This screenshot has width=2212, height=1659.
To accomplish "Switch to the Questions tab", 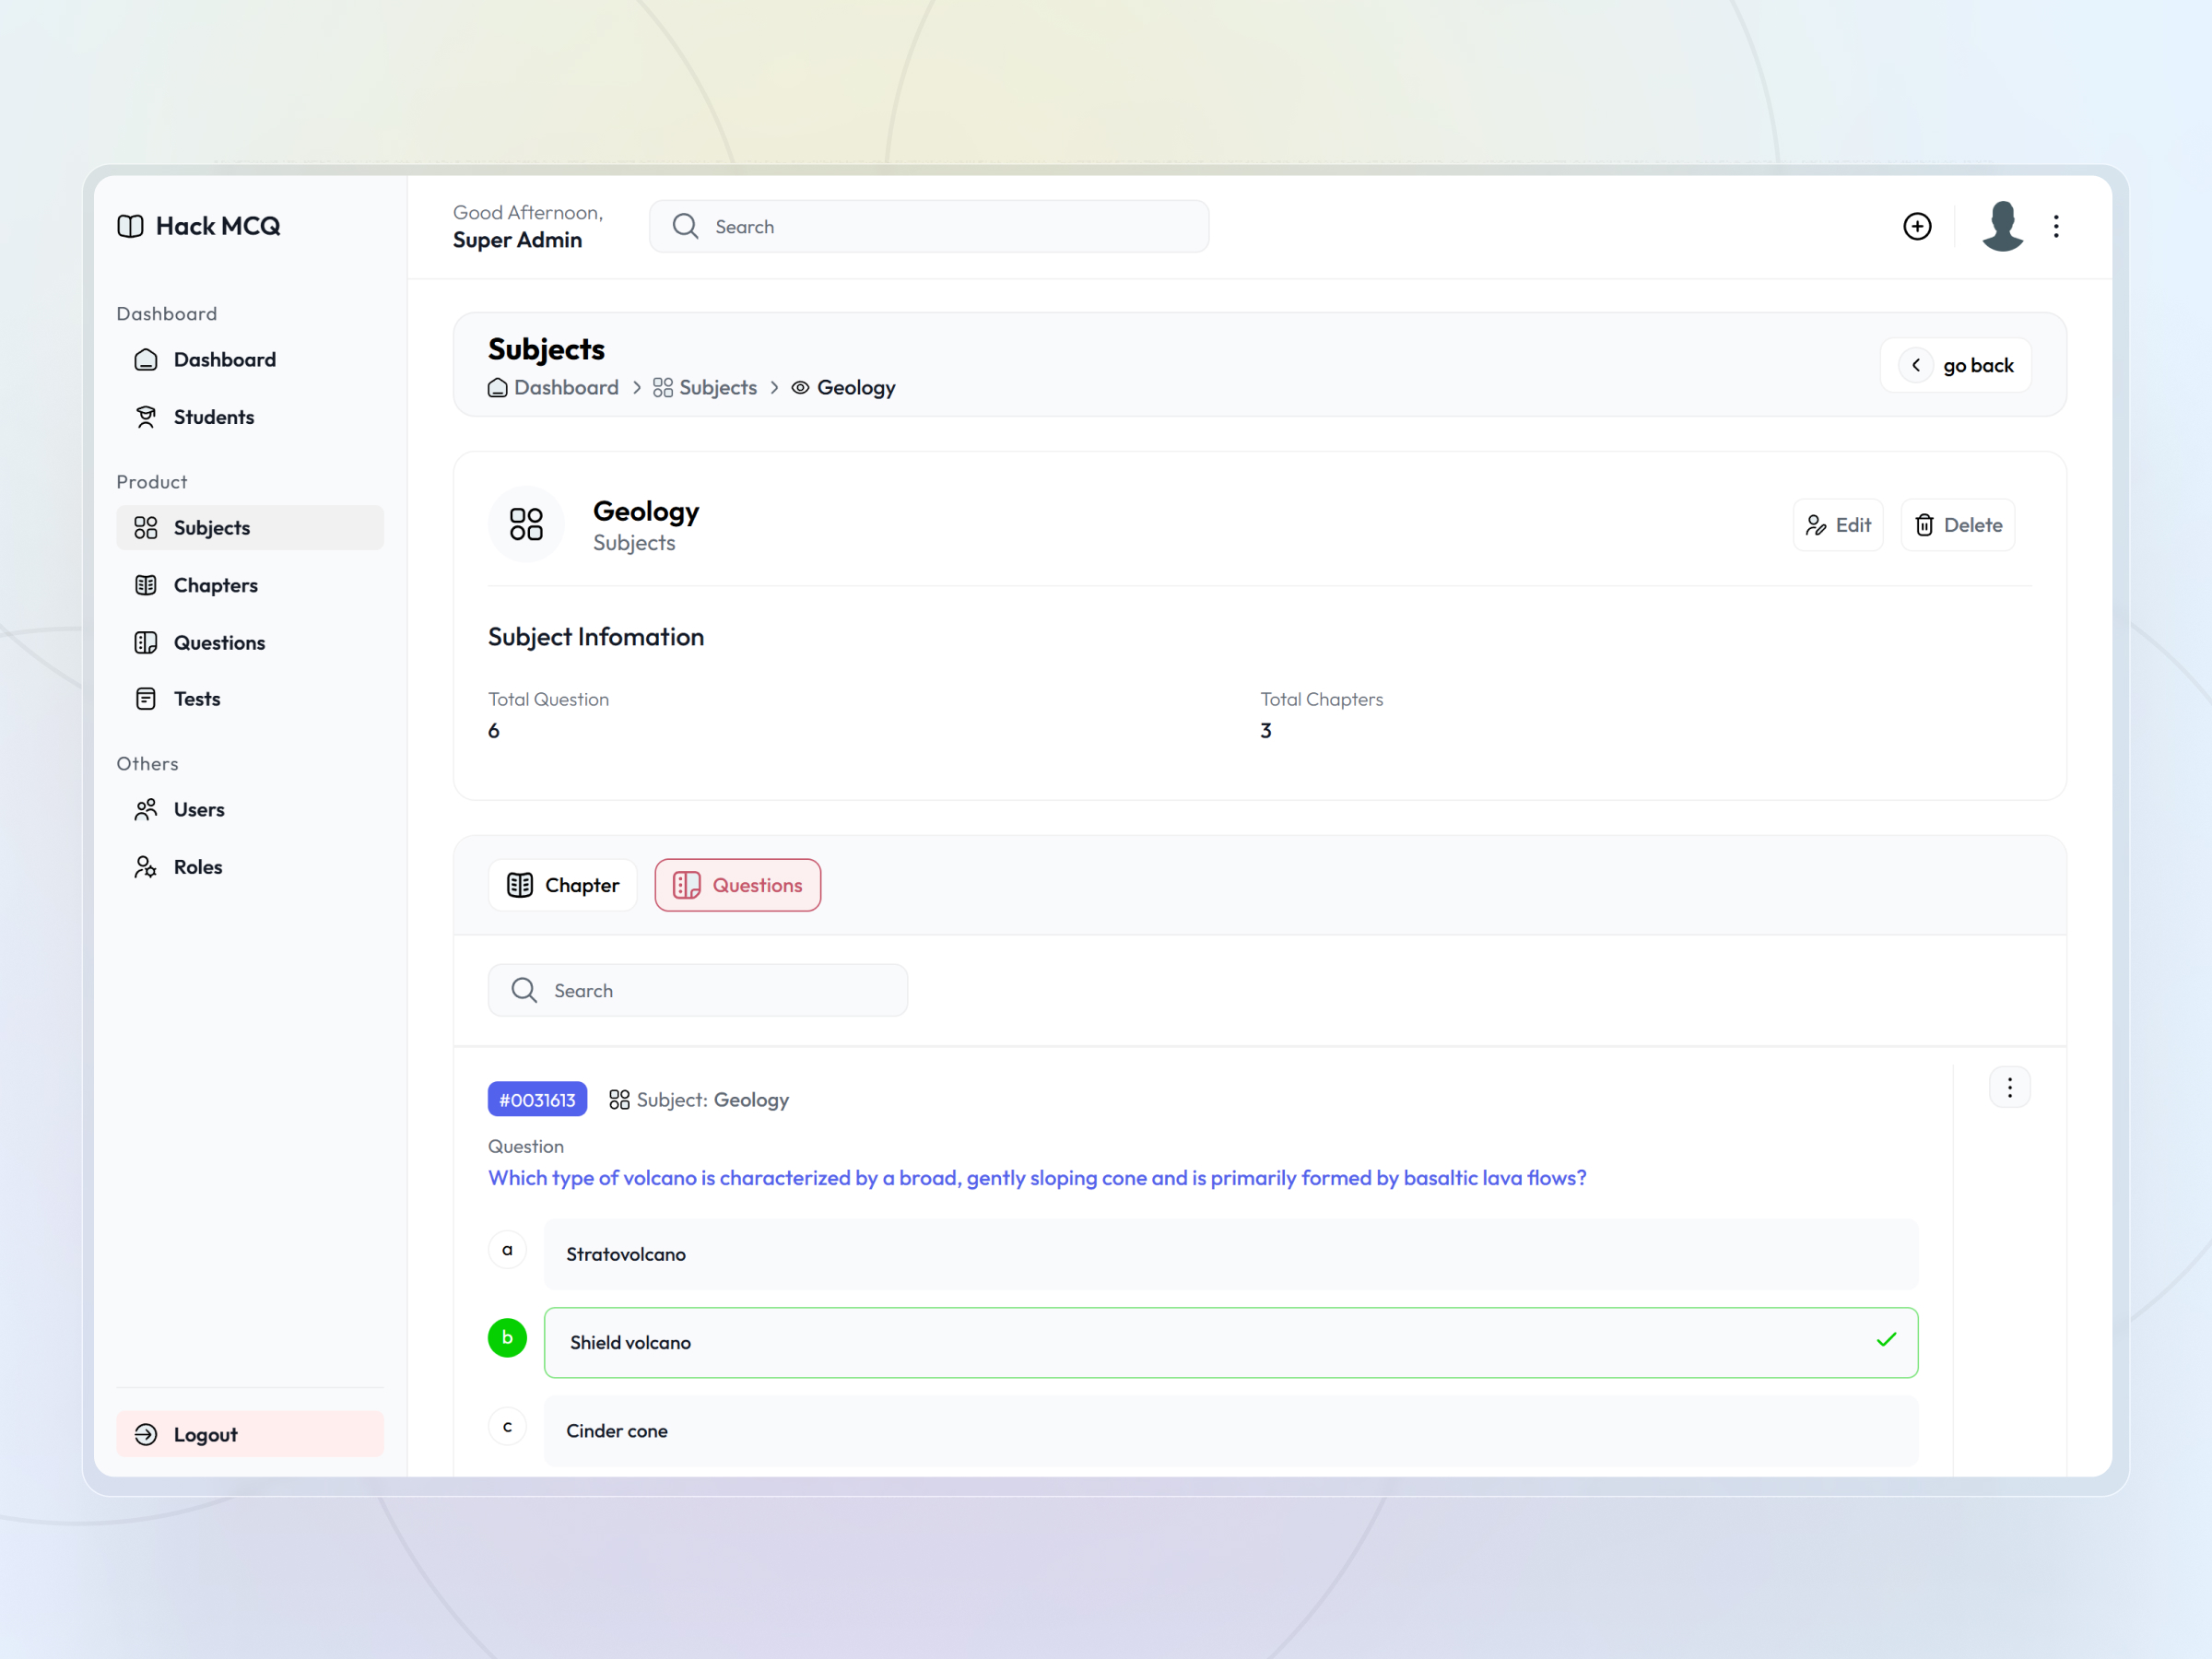I will point(737,884).
